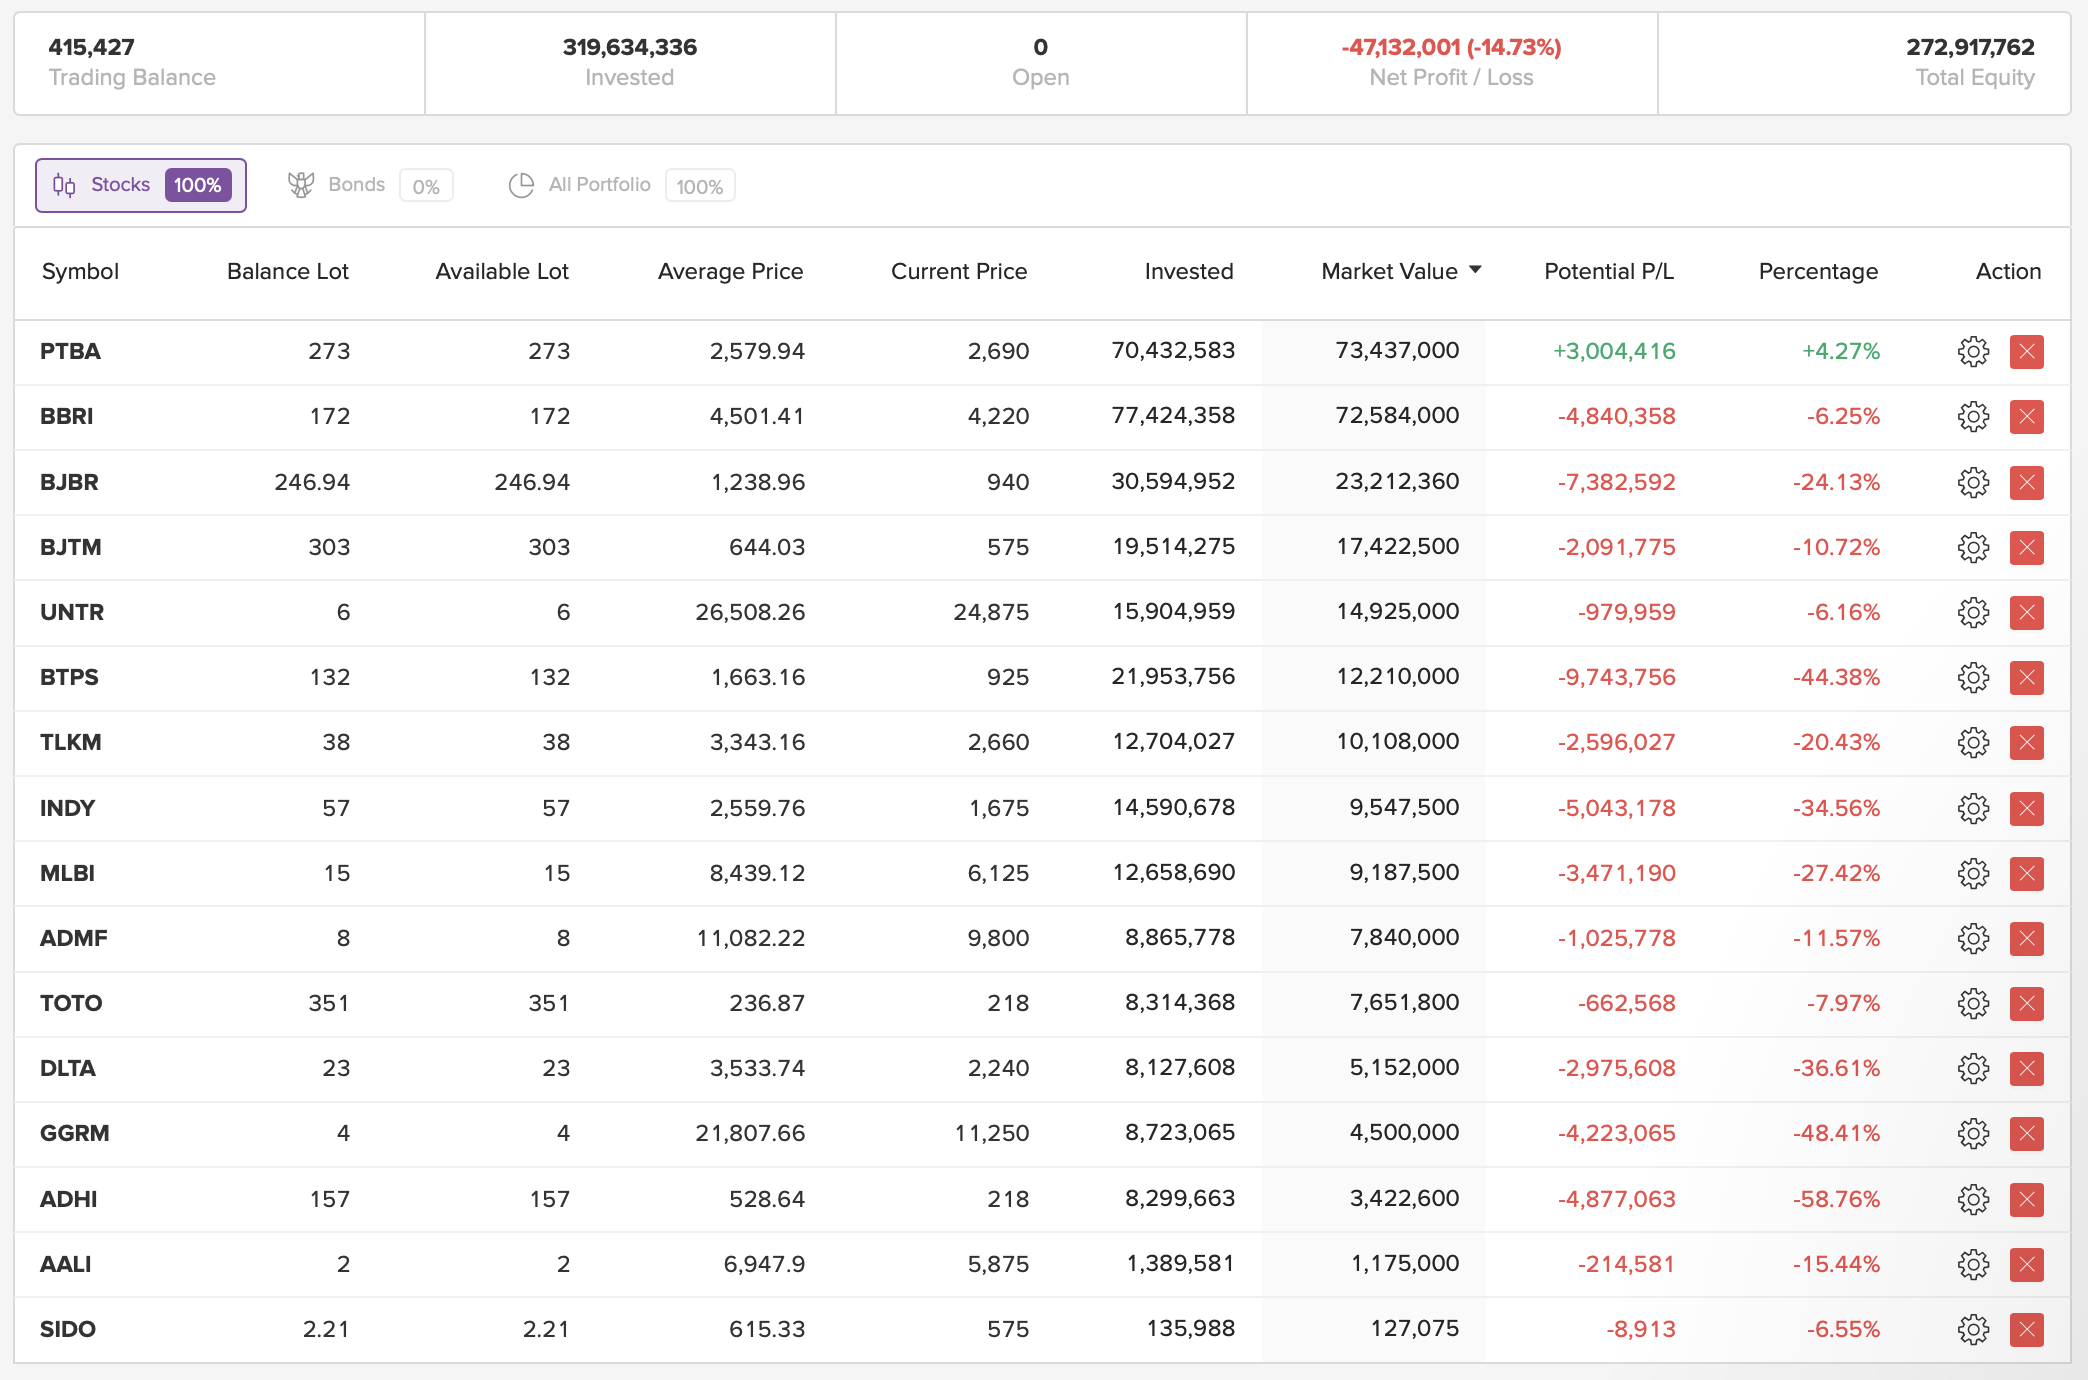Open settings gear for BJBR row
Viewport: 2088px width, 1380px height.
tap(1973, 482)
